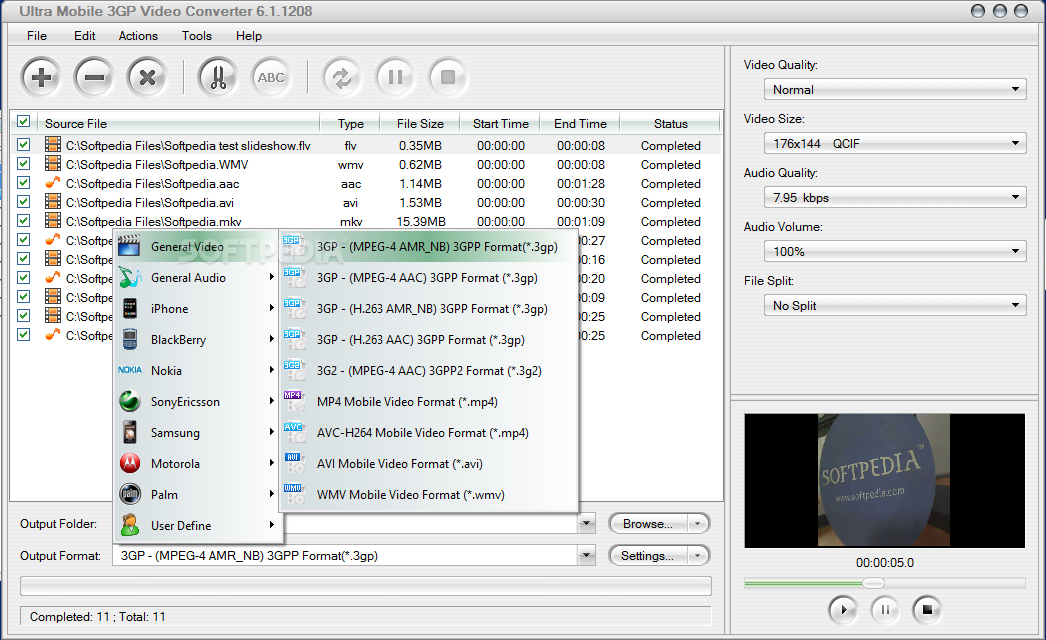1046x640 pixels.
Task: Toggle checkbox of row ending 00:16
Action: tap(24, 258)
